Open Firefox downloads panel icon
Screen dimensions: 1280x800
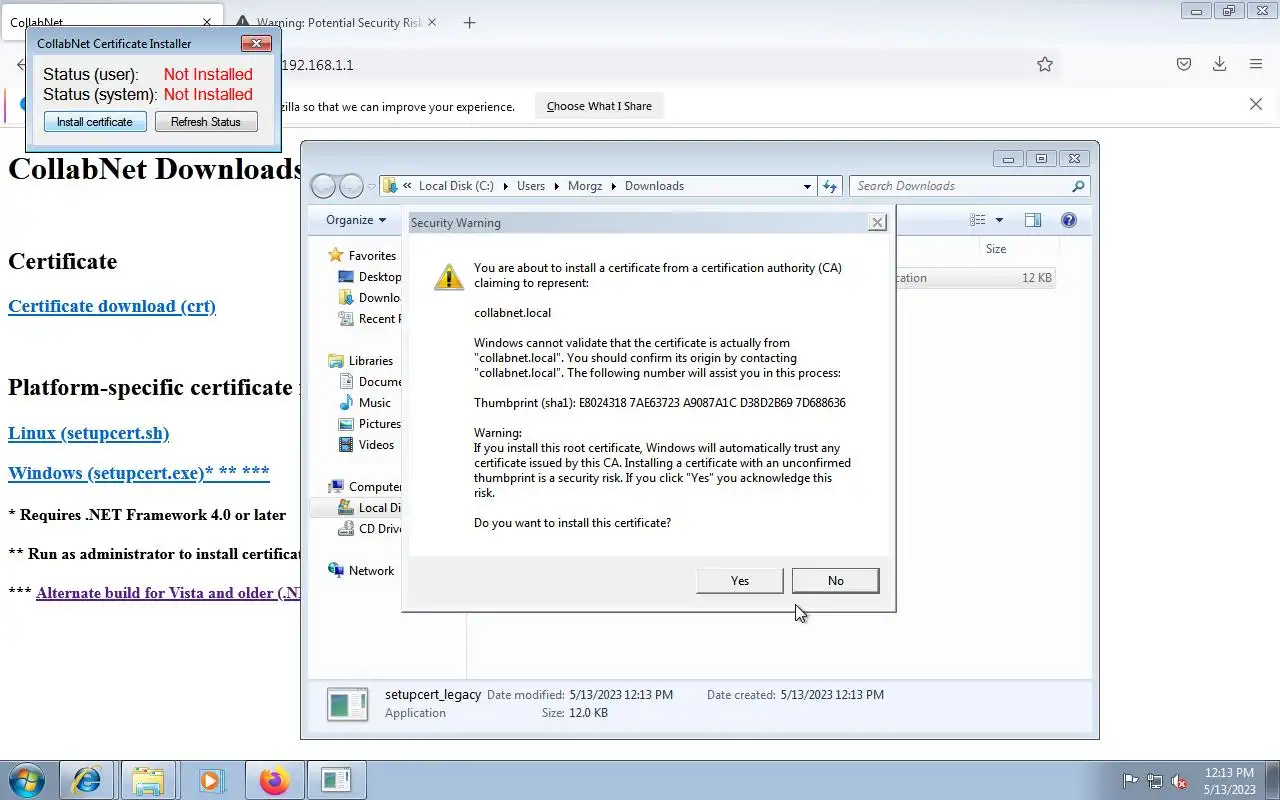click(1219, 65)
